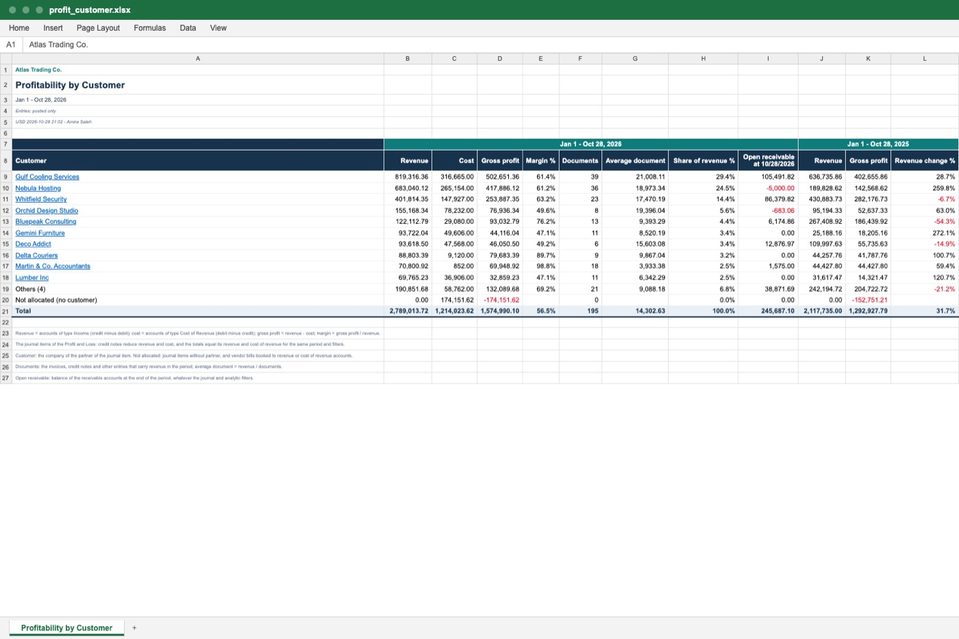Viewport: 959px width, 639px height.
Task: Click the Not allocated (no customer) cell
Action: pos(198,300)
